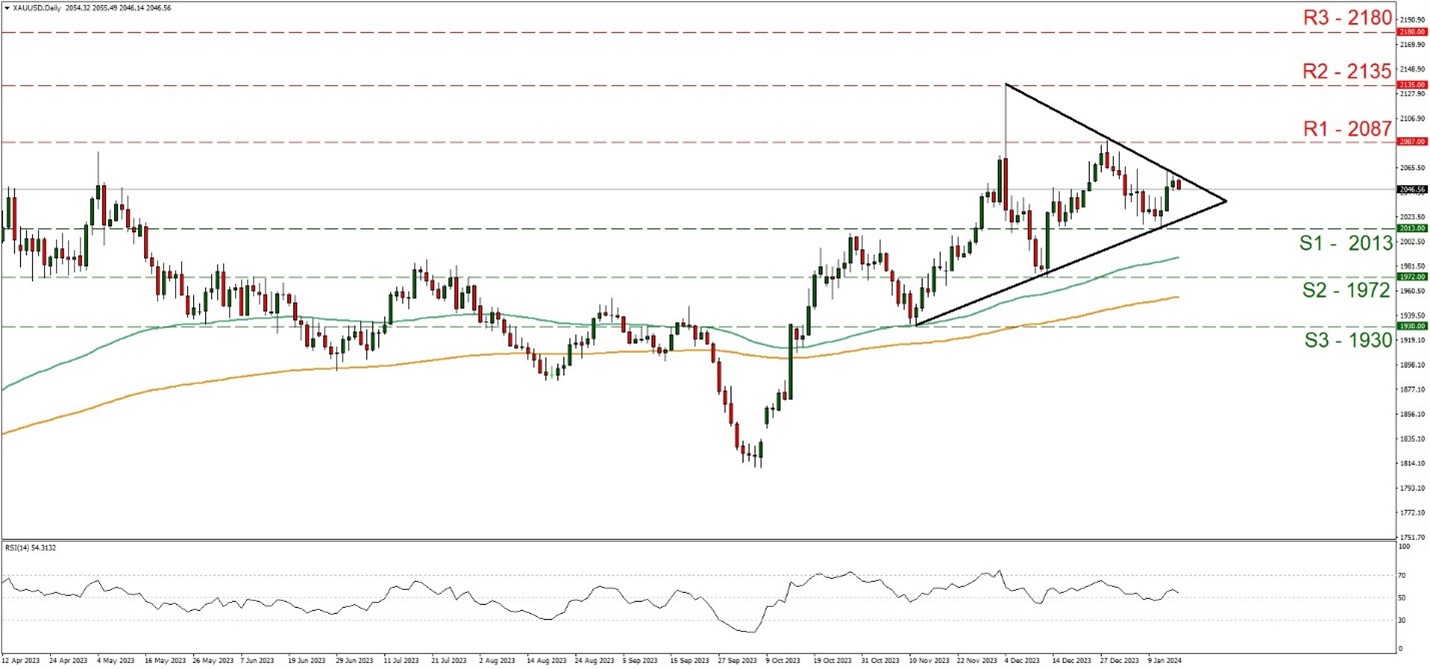Viewport: 1430px width, 669px height.
Task: Click the black 2046.56 current price tag
Action: (1412, 189)
